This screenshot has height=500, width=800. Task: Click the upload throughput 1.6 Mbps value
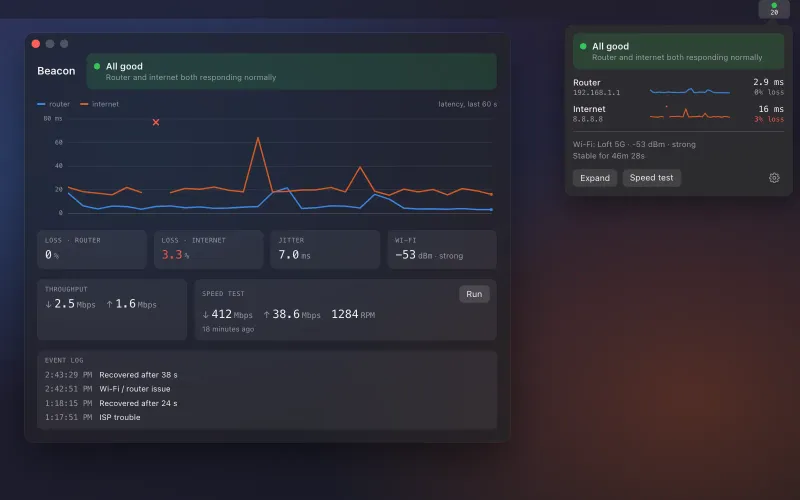[x=131, y=304]
